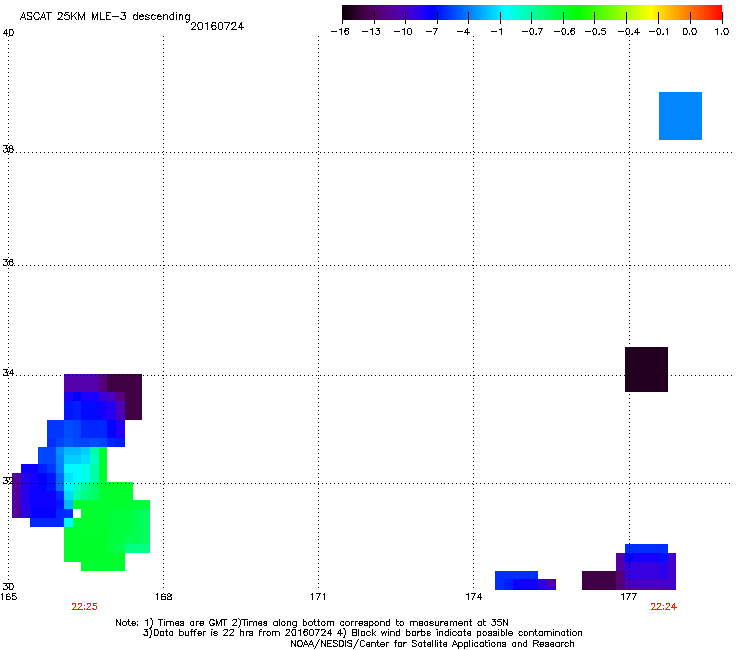The image size is (740, 650).
Task: Click the longitude label 177
Action: coord(629,597)
